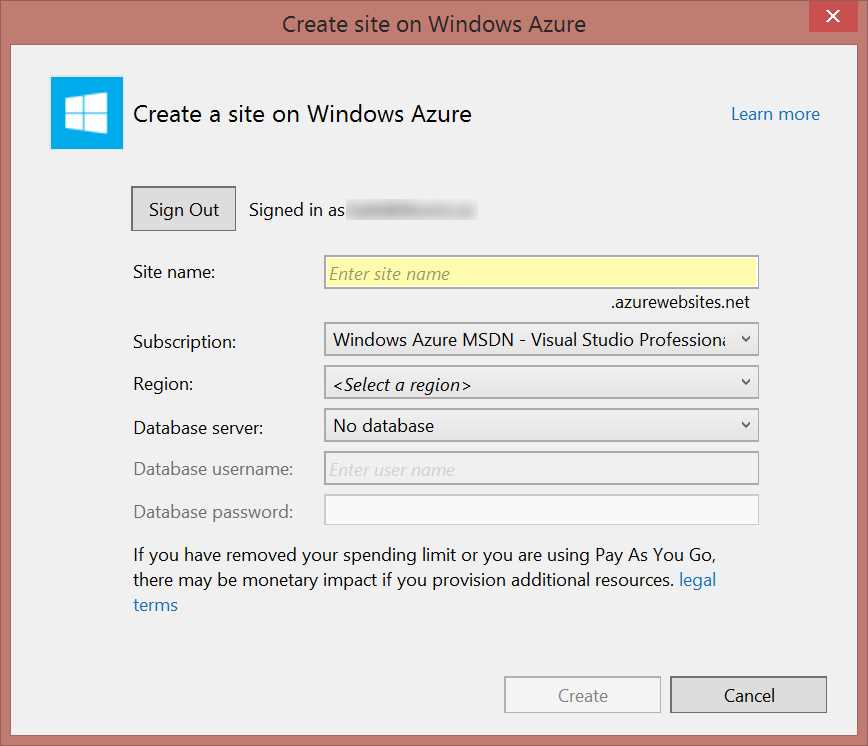Click the Database server dropdown chevron icon
Image resolution: width=868 pixels, height=746 pixels.
746,425
